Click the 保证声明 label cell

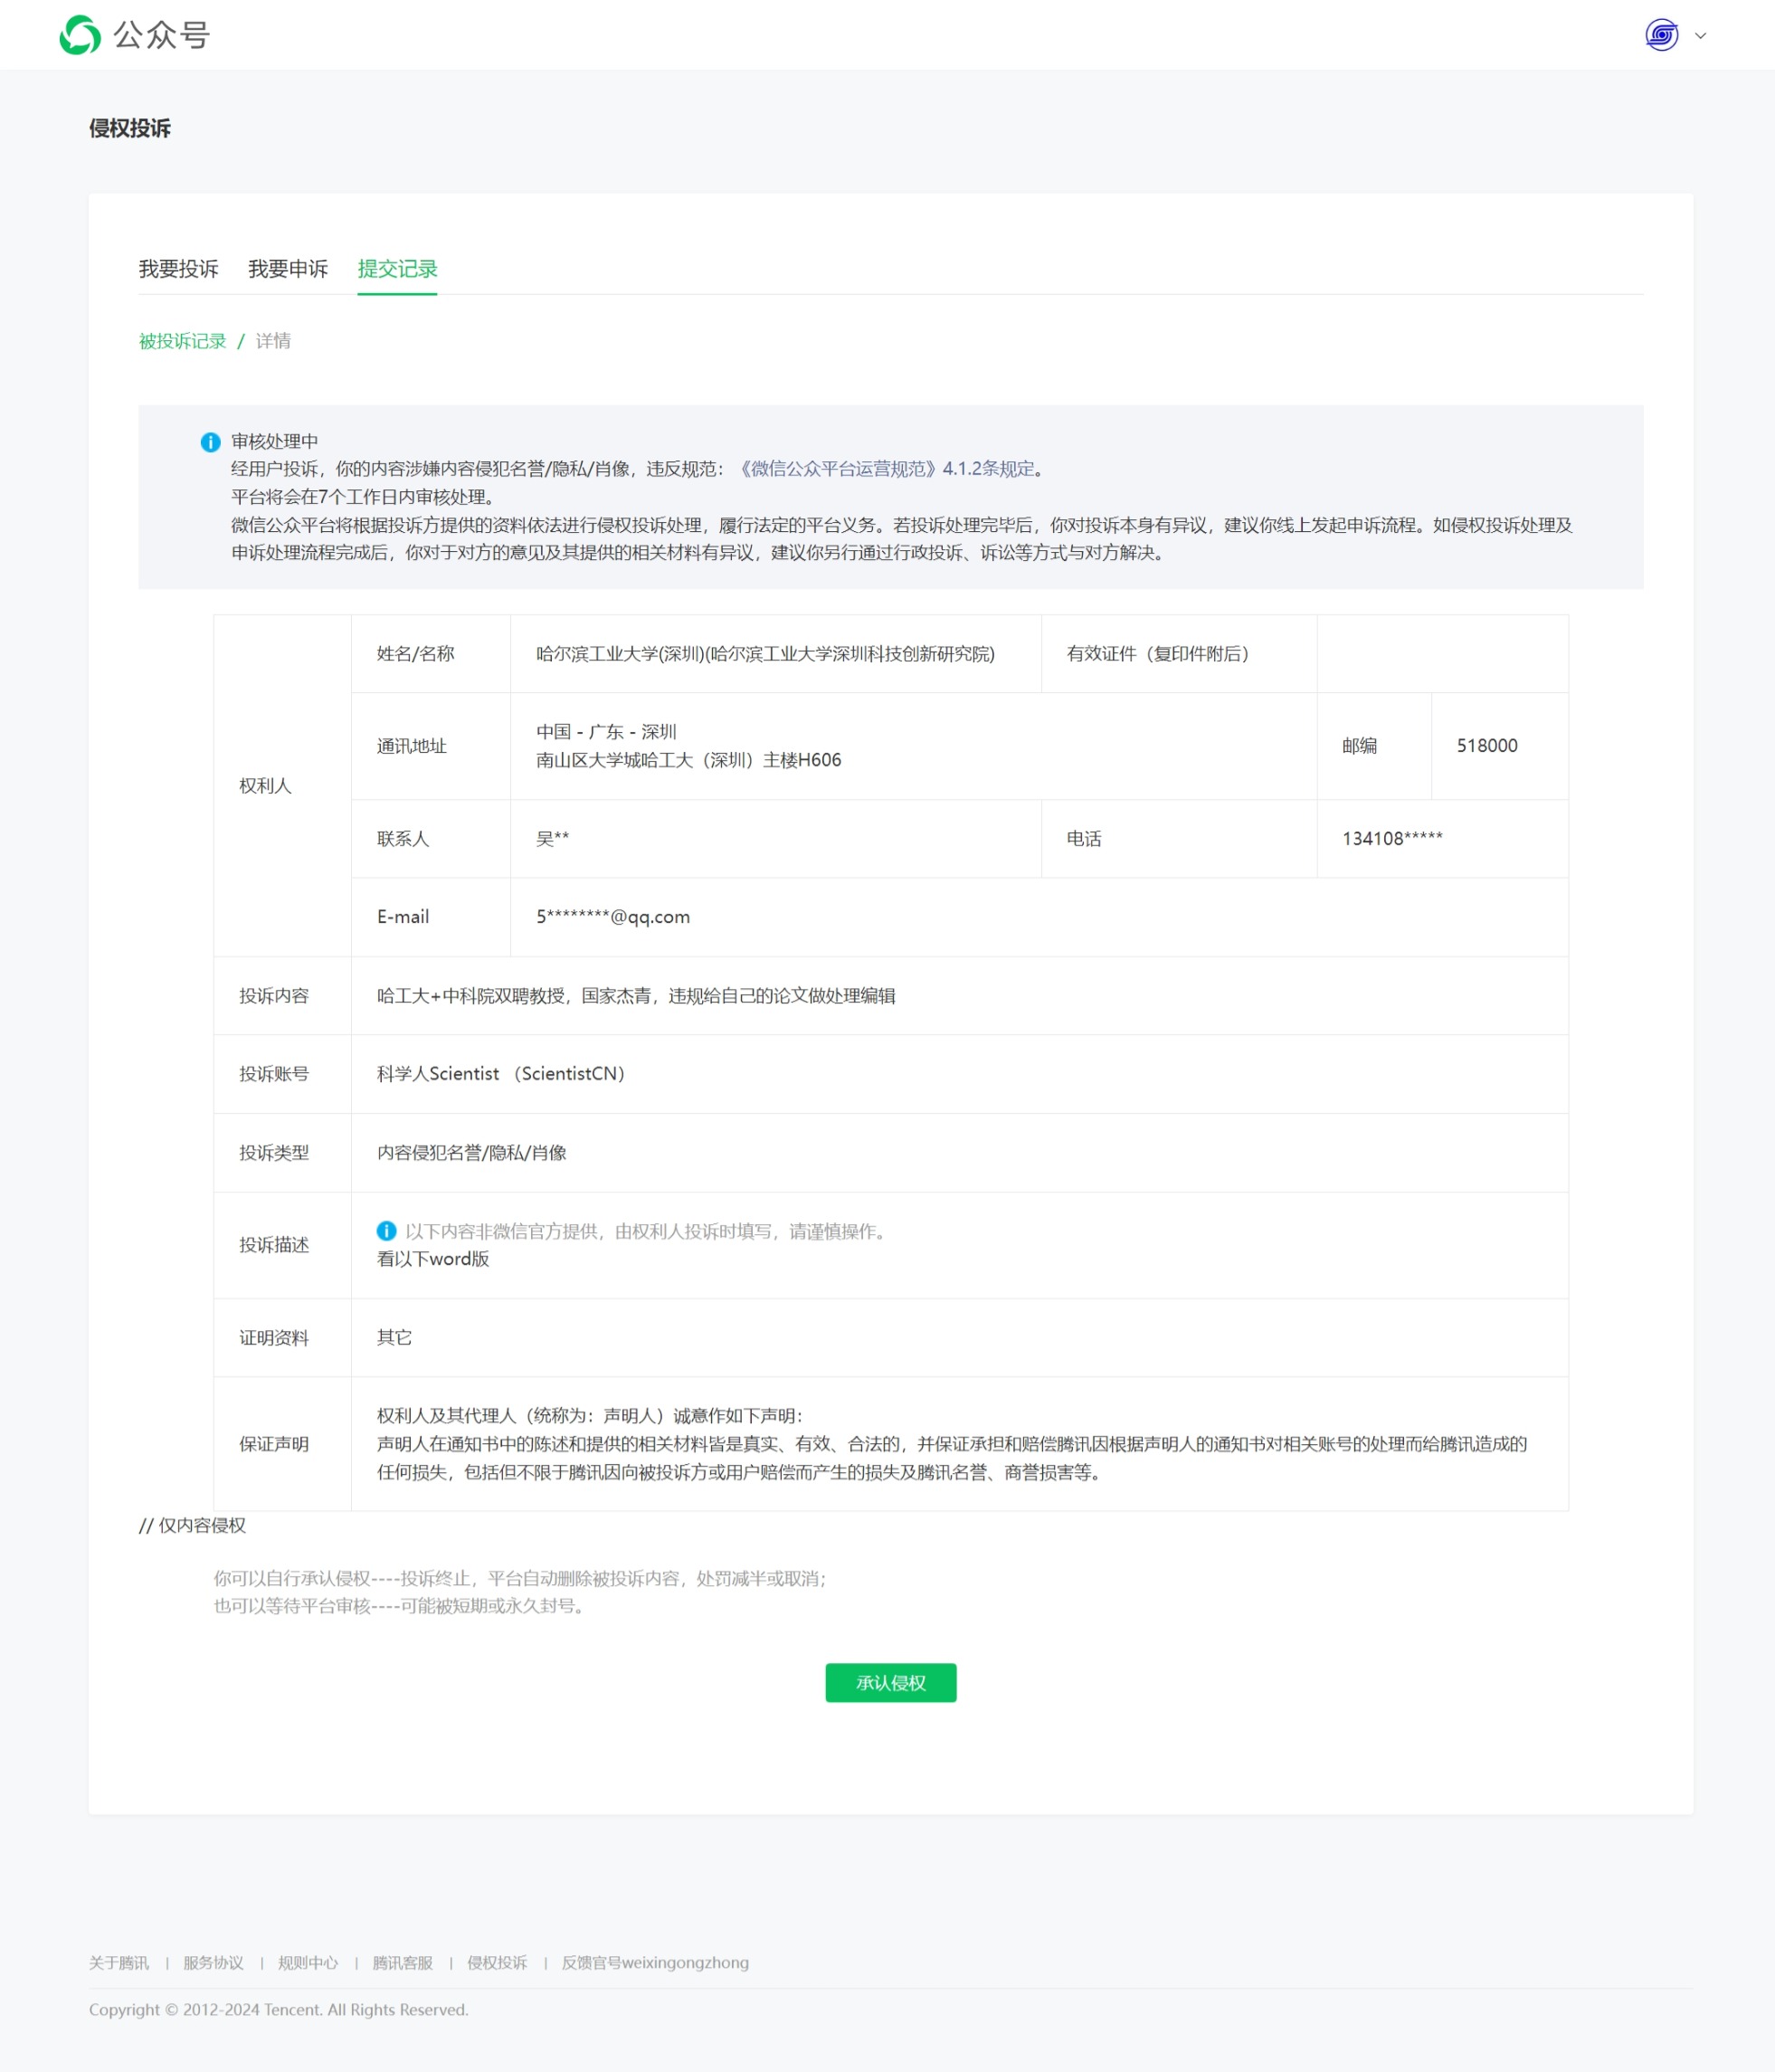point(282,1443)
